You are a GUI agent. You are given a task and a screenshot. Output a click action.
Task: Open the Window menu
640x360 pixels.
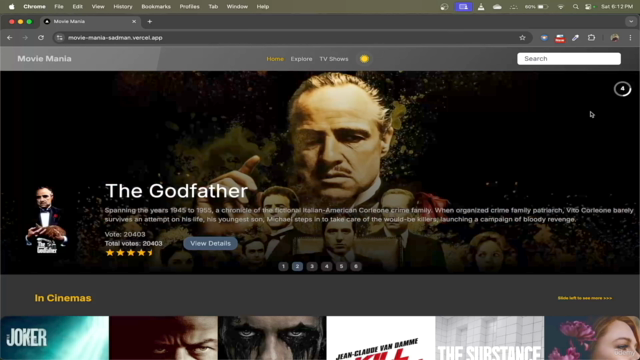(237, 7)
